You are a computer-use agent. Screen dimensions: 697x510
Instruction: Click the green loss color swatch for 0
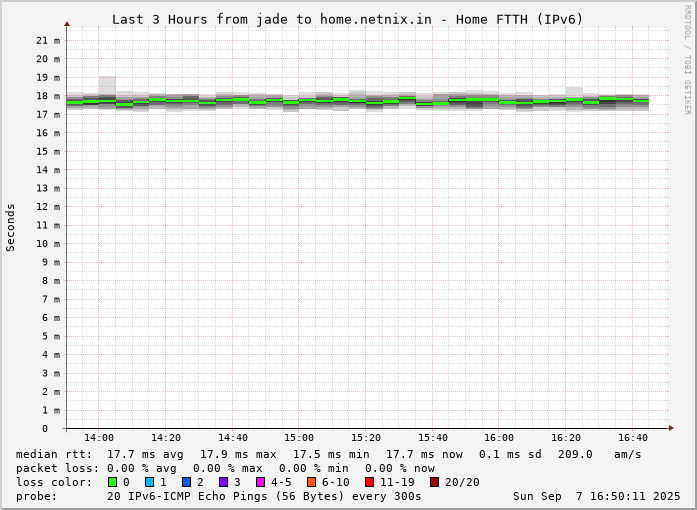112,482
